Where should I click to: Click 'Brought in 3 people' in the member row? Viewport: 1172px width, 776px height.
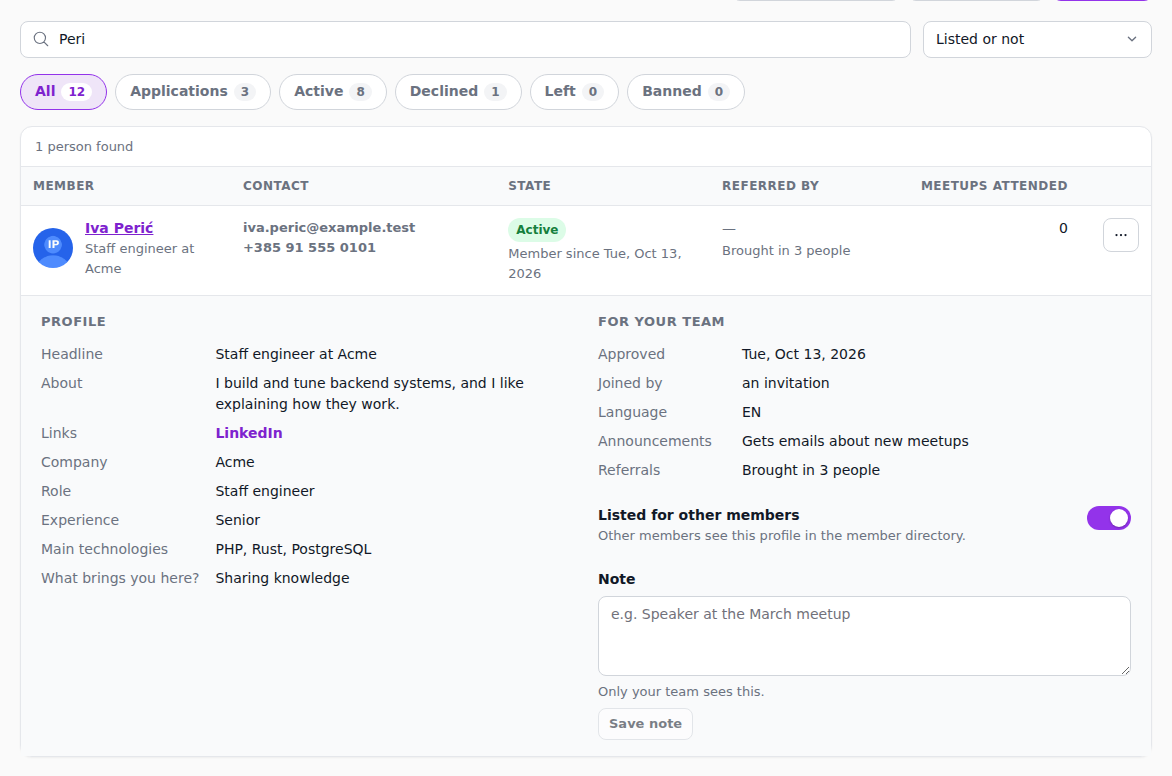[786, 250]
